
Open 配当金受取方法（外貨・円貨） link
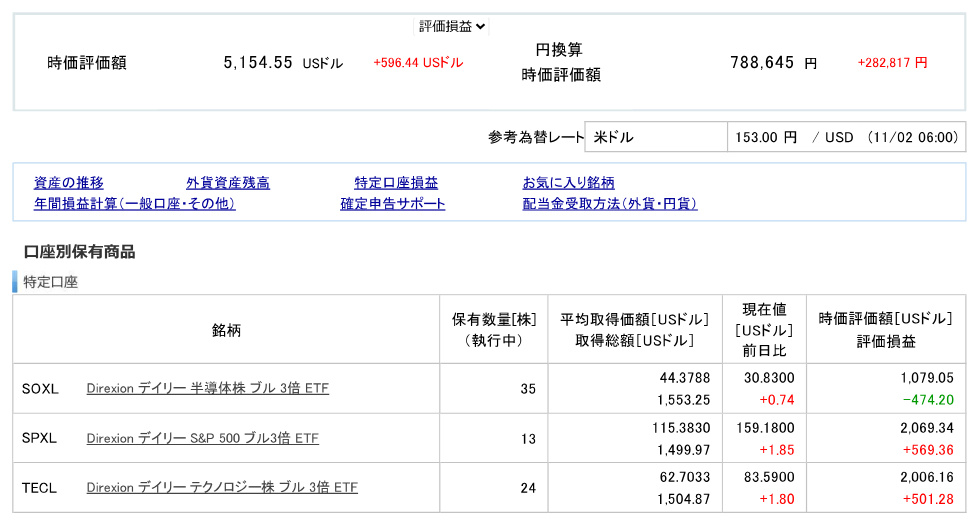tap(610, 204)
